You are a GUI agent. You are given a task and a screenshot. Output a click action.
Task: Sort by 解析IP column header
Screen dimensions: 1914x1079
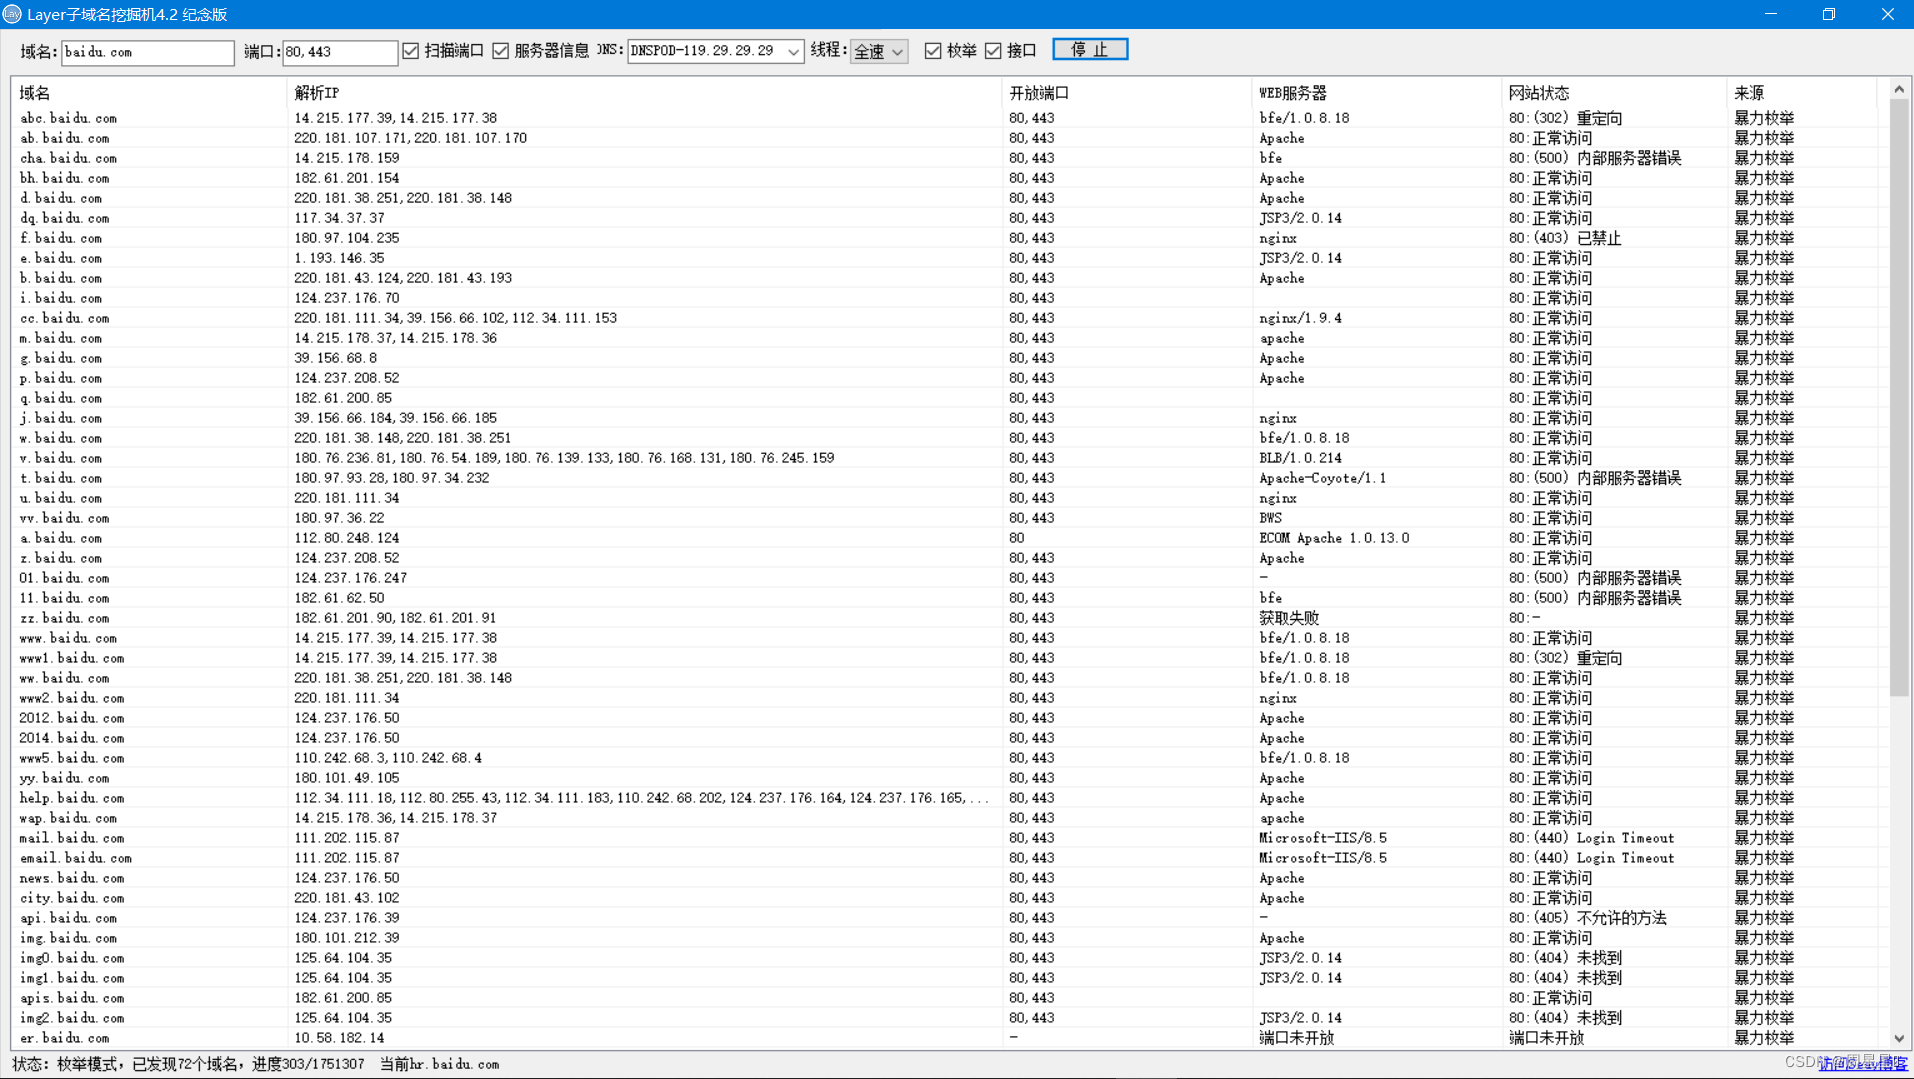click(x=644, y=93)
